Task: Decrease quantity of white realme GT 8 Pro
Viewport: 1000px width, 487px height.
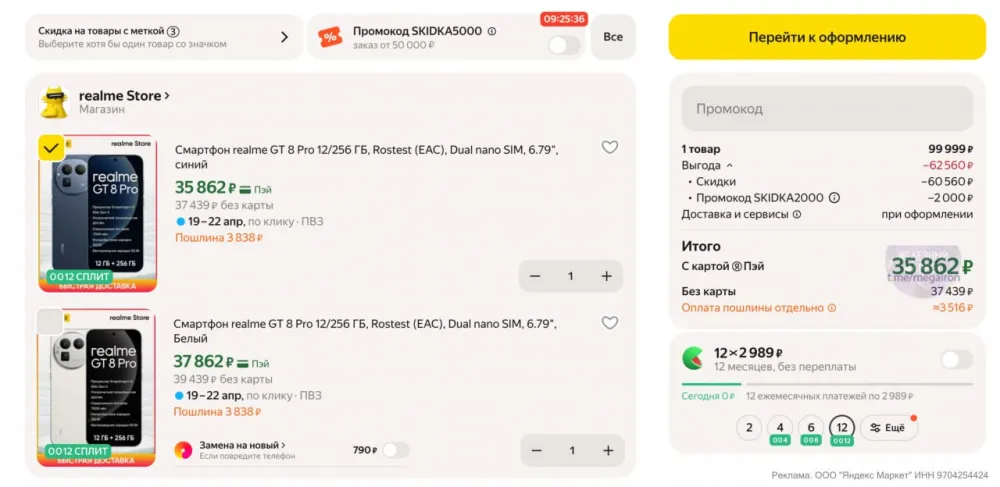Action: (536, 450)
